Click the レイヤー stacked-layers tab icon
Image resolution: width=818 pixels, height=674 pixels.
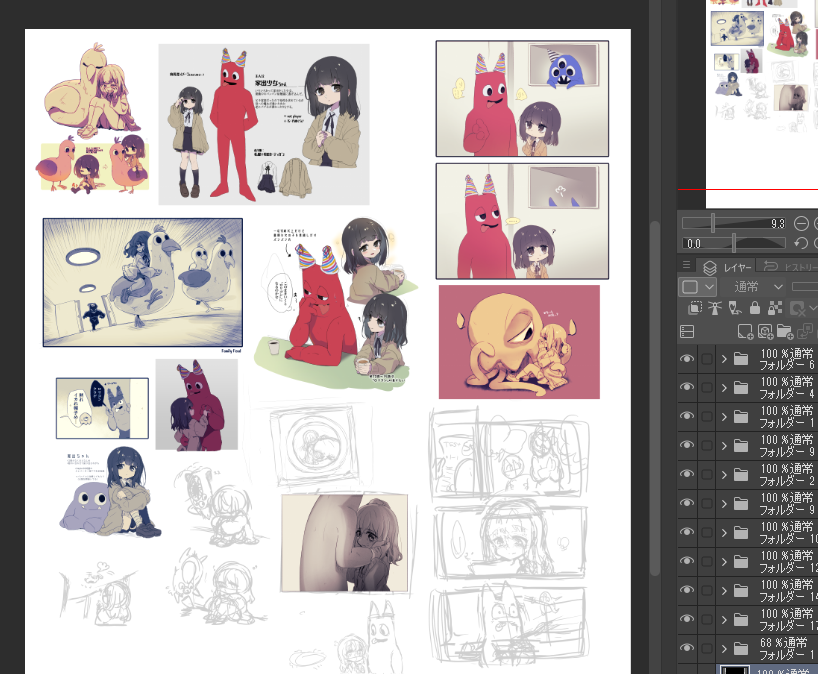point(709,268)
